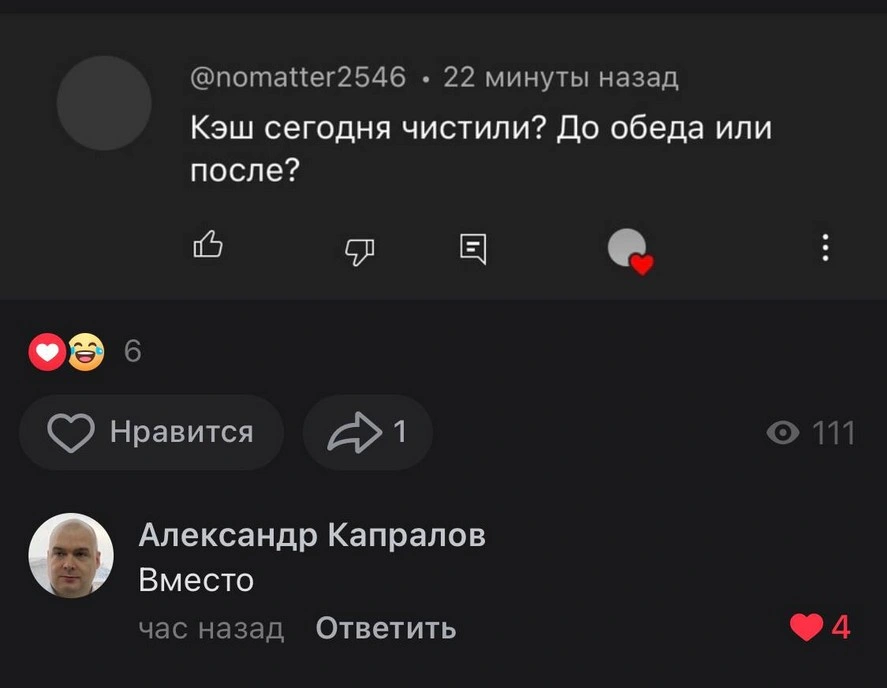Click the 'час назад' comment timestamp
Image resolution: width=887 pixels, height=688 pixels.
(211, 628)
